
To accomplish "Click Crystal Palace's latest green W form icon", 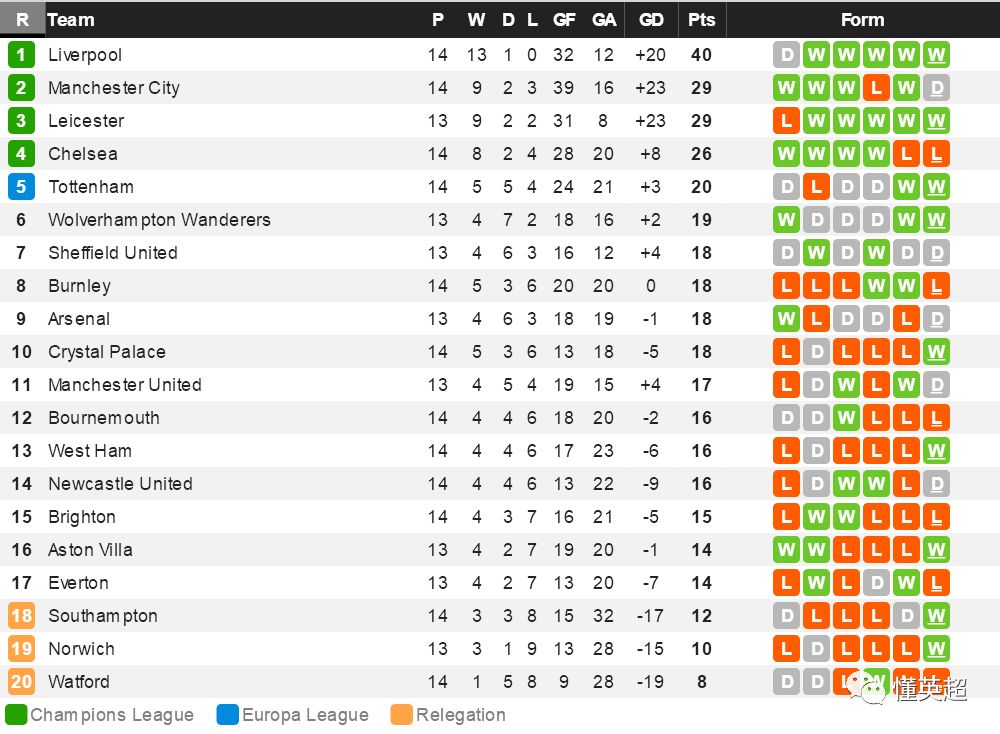I will pos(936,352).
